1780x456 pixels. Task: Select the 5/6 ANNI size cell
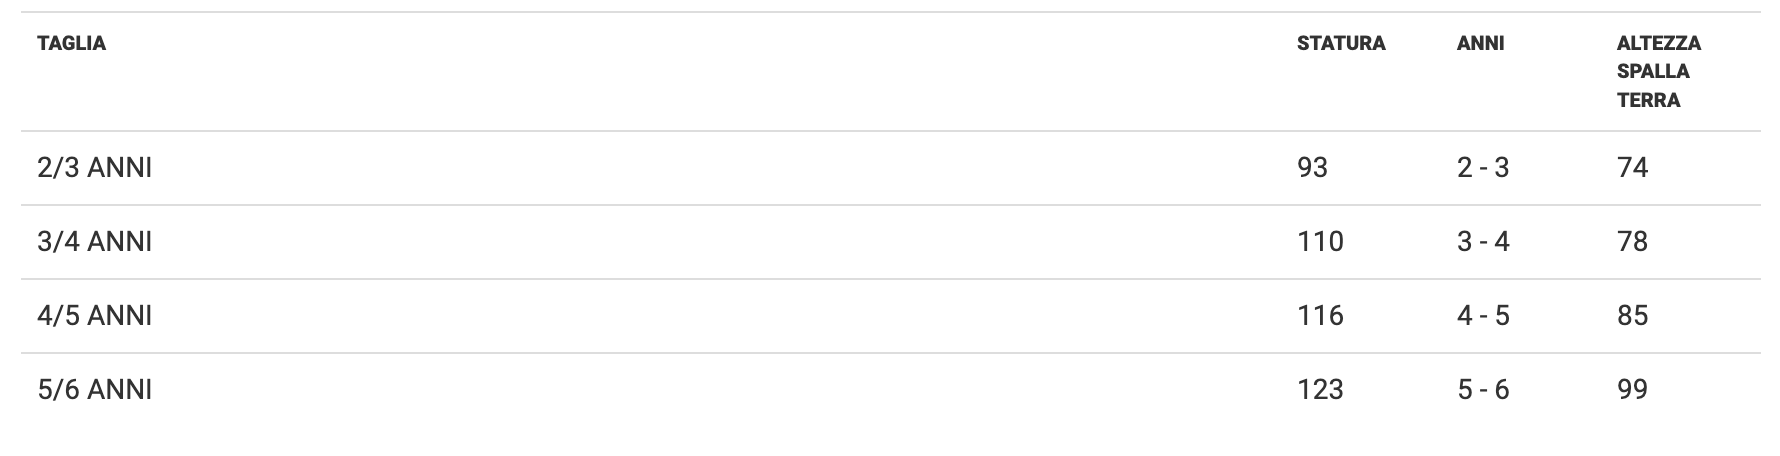pos(95,390)
